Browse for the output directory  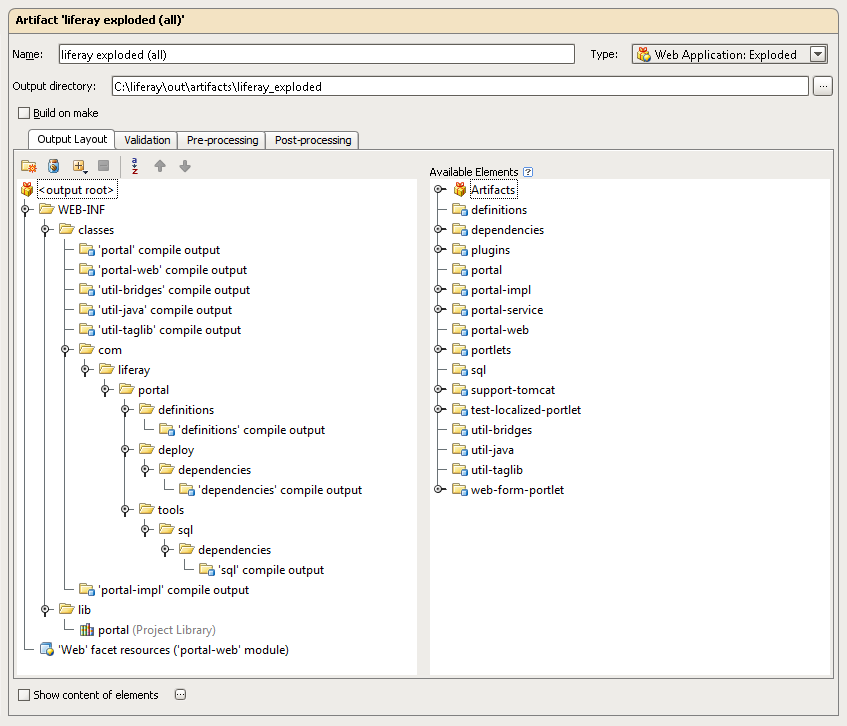point(823,87)
